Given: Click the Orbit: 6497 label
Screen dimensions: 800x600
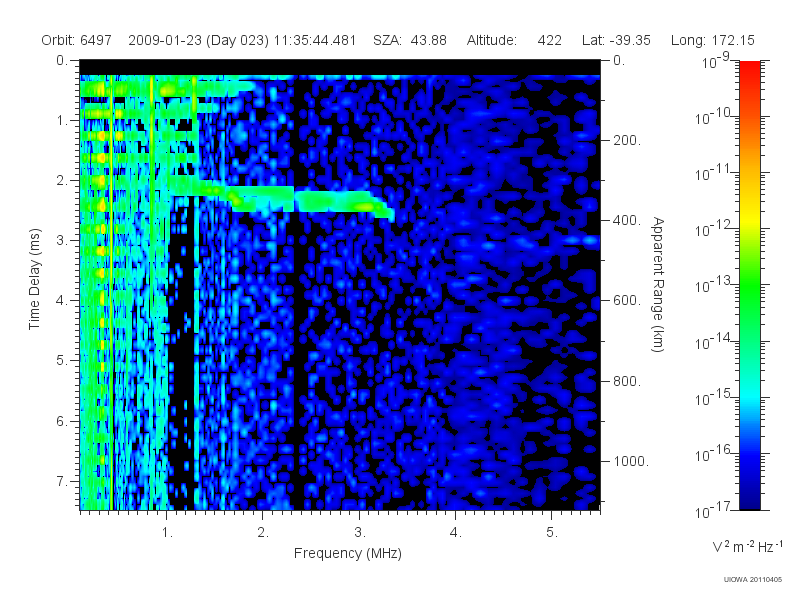Looking at the screenshot, I should 77,40.
